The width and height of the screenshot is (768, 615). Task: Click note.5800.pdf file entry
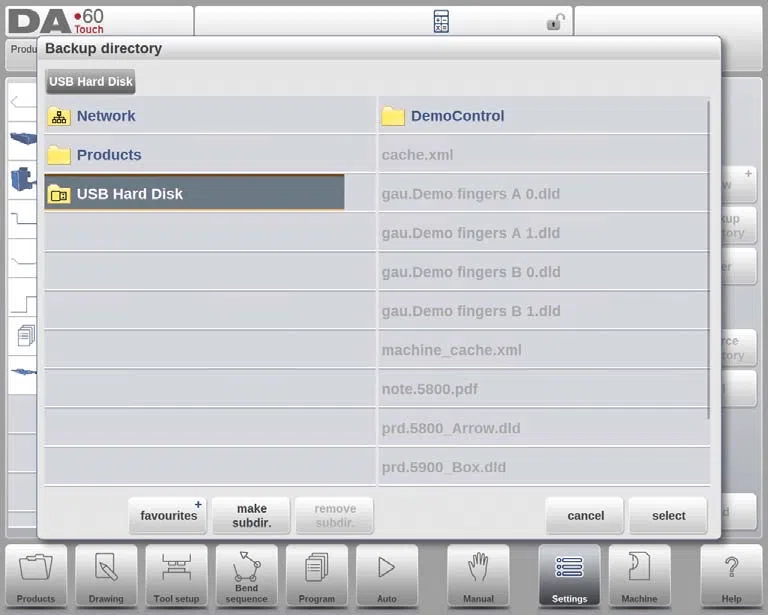coord(544,389)
